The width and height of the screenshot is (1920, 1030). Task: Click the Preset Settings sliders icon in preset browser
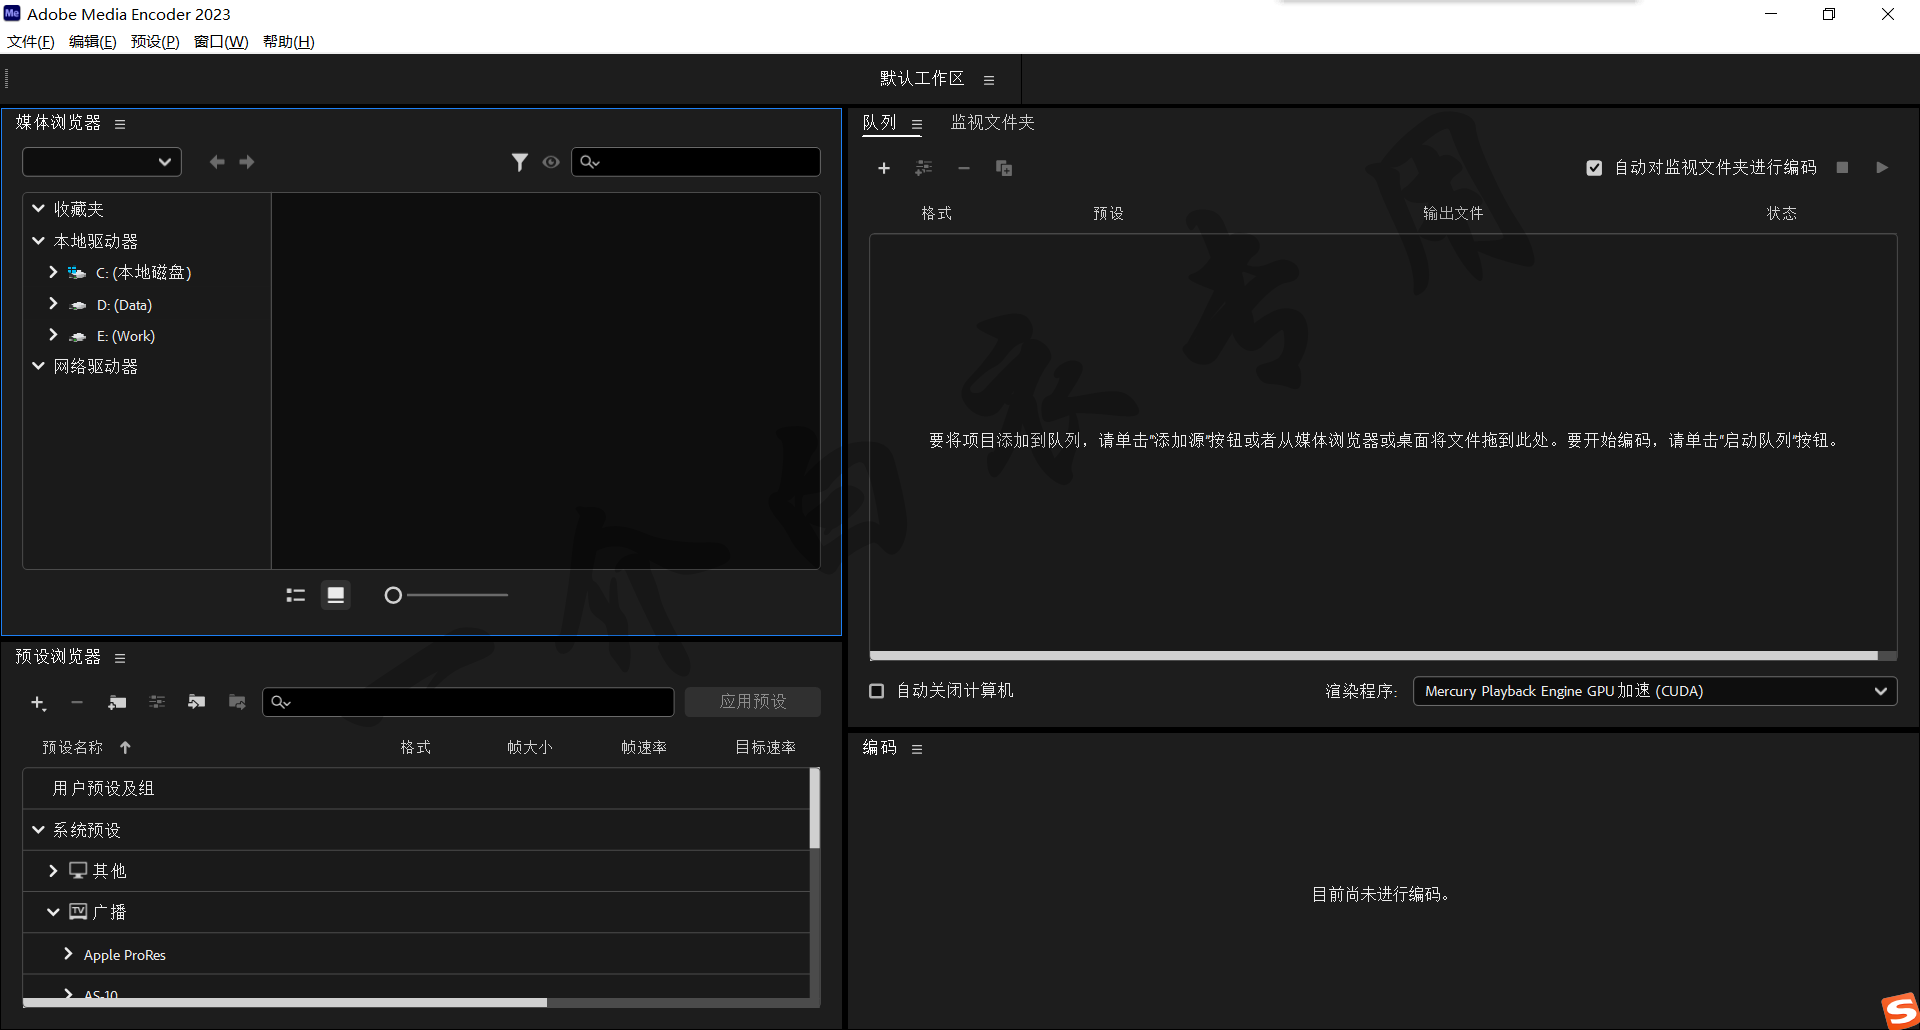[157, 702]
